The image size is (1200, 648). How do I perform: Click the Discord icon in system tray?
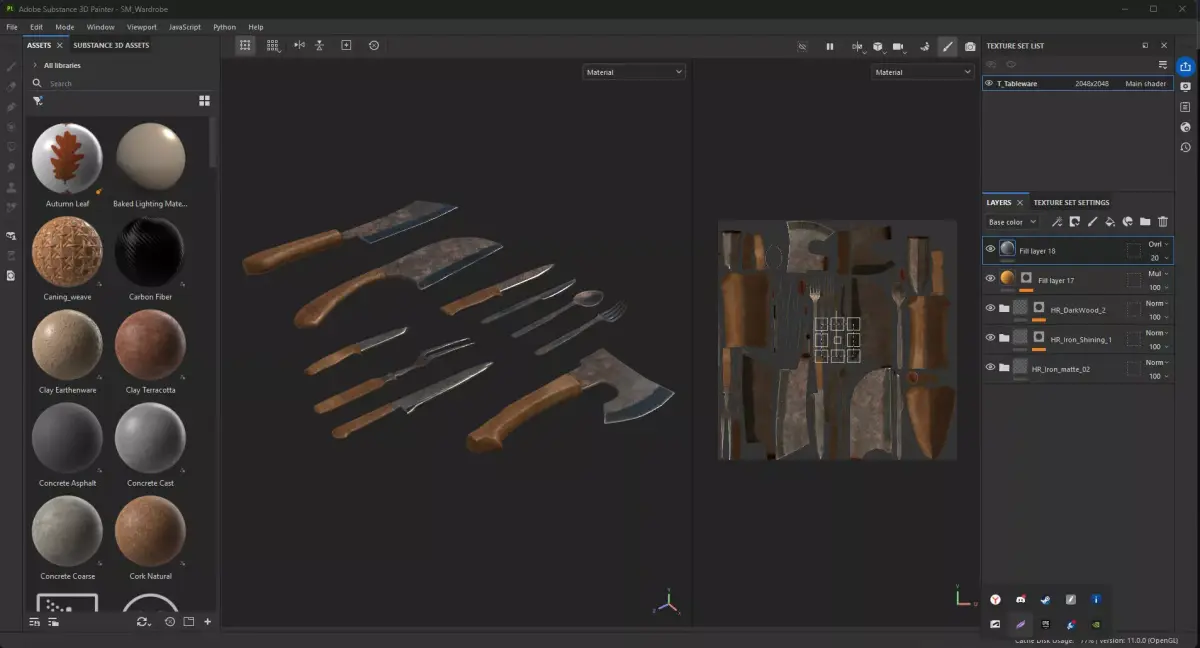1021,599
